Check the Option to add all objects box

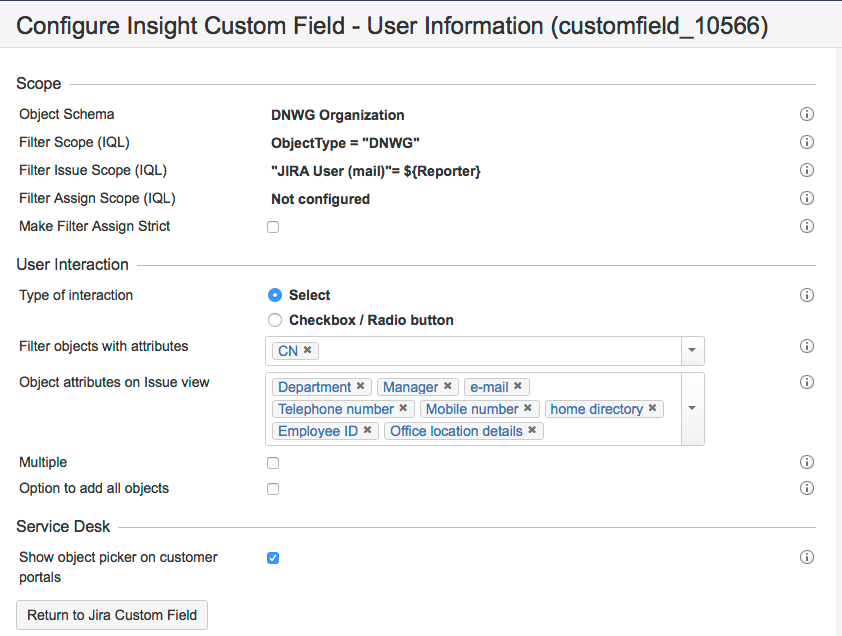(x=273, y=489)
